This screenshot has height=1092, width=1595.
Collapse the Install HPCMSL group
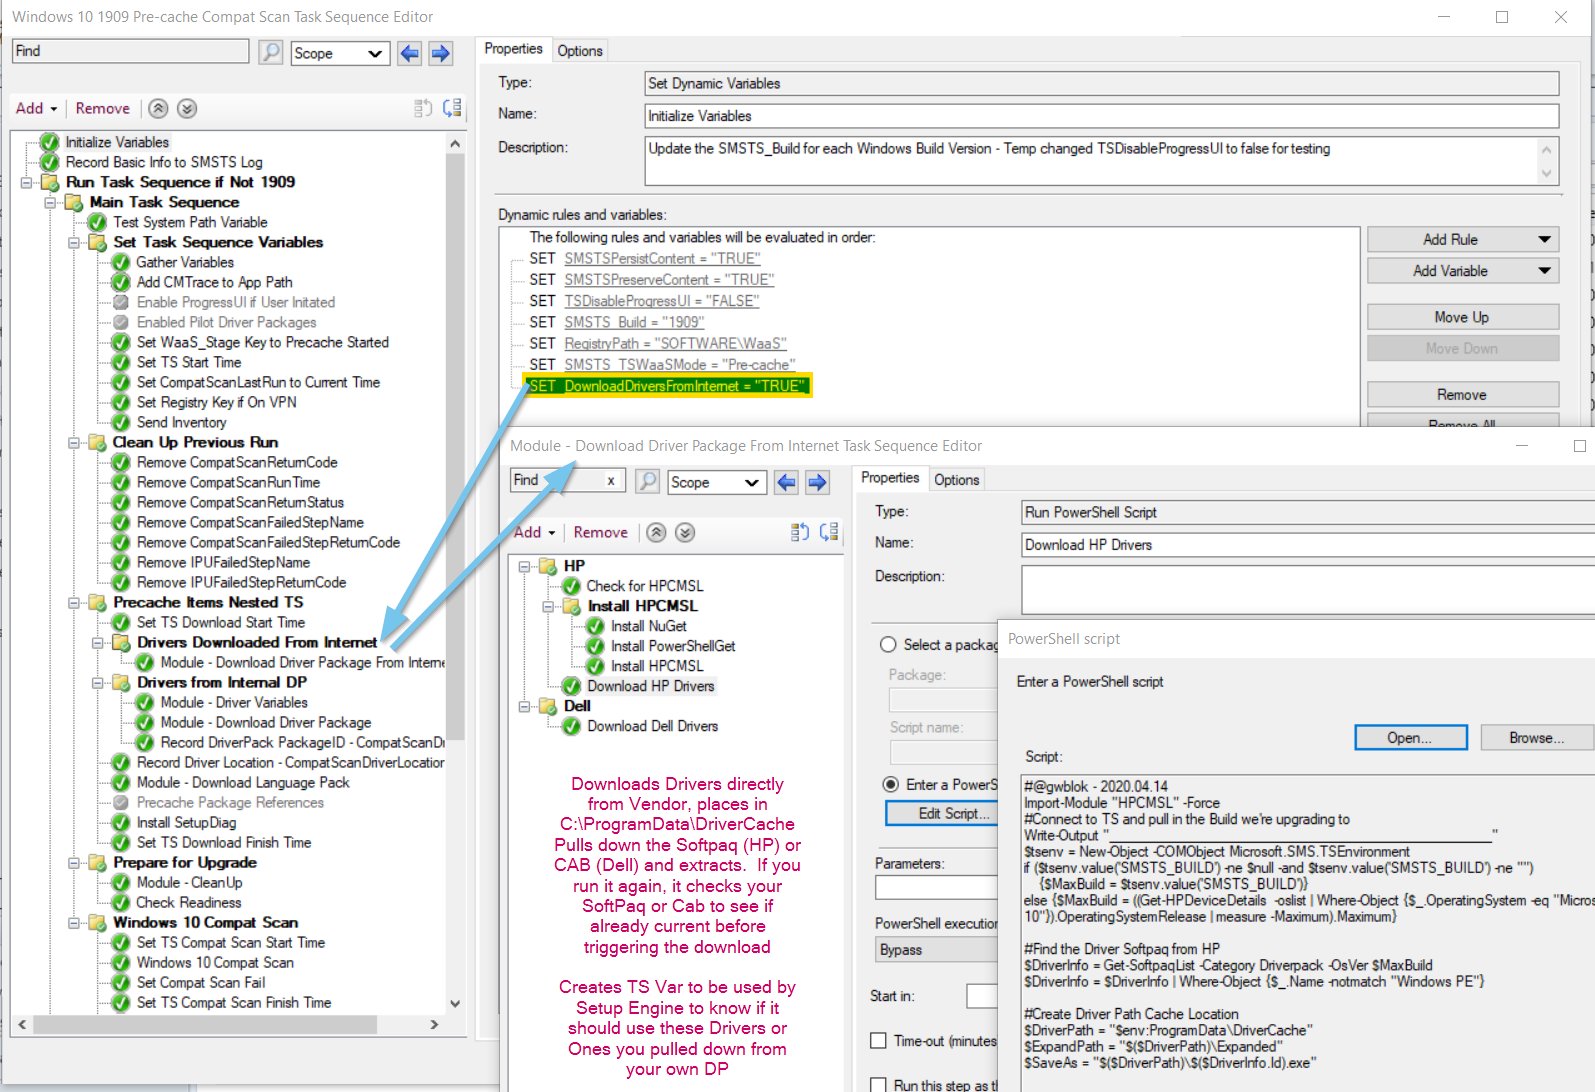(x=548, y=606)
